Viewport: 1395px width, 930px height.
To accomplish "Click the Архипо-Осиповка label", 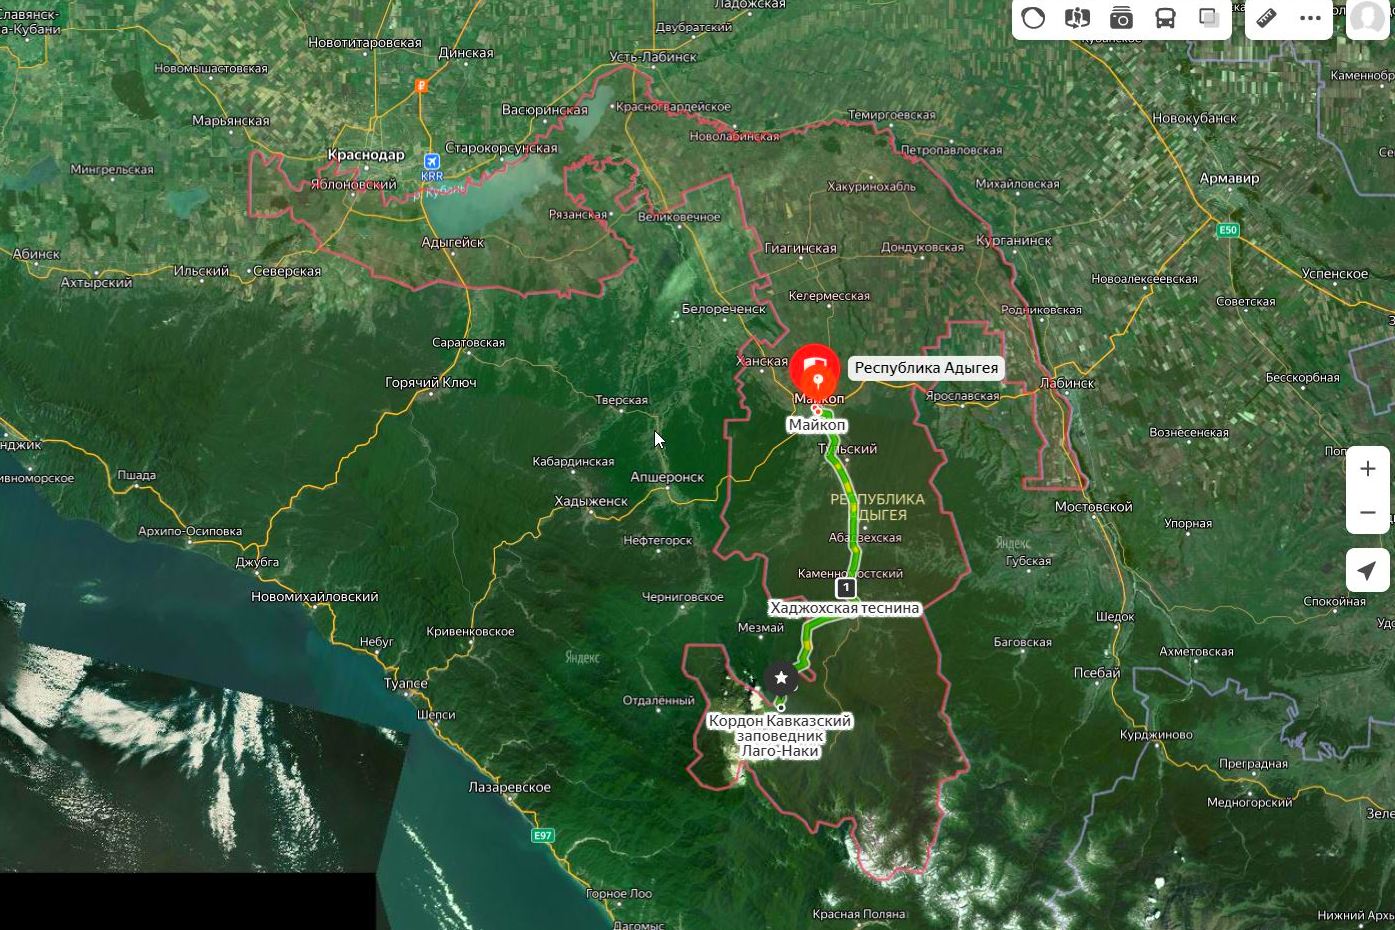I will coord(190,531).
